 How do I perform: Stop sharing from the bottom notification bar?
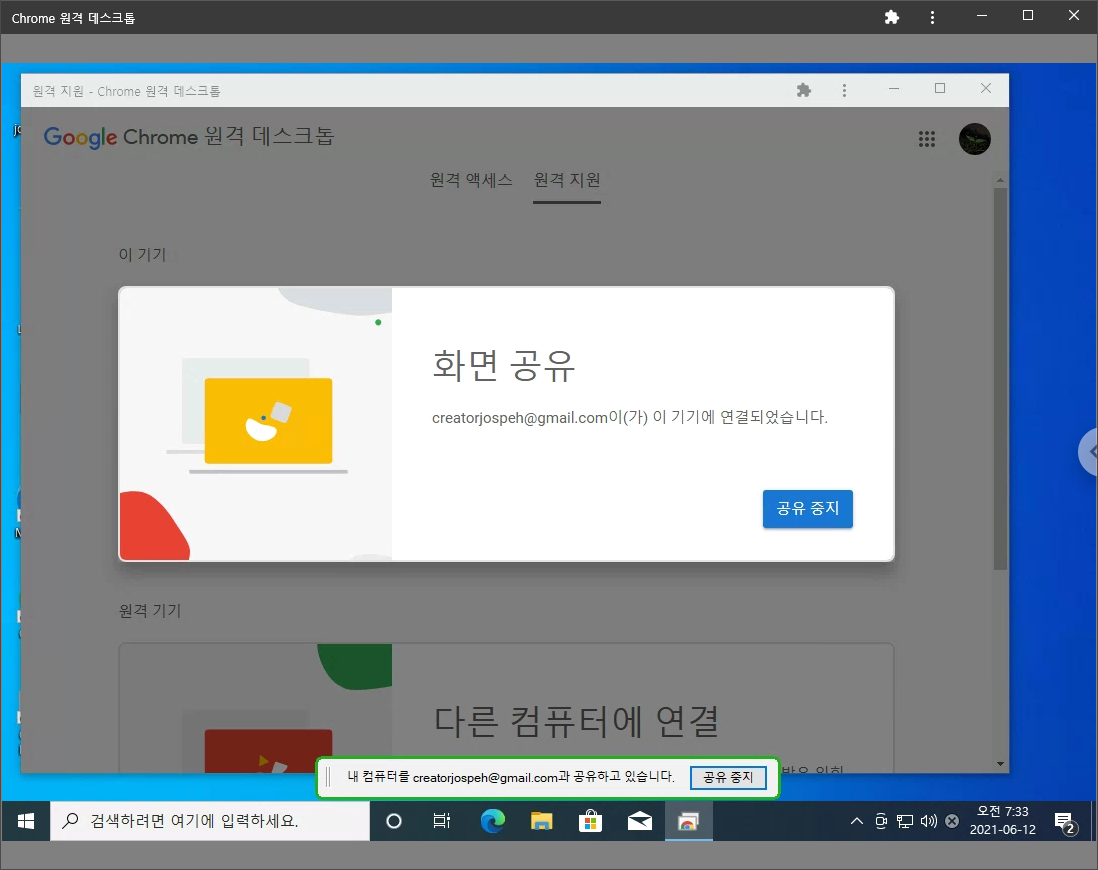click(728, 777)
